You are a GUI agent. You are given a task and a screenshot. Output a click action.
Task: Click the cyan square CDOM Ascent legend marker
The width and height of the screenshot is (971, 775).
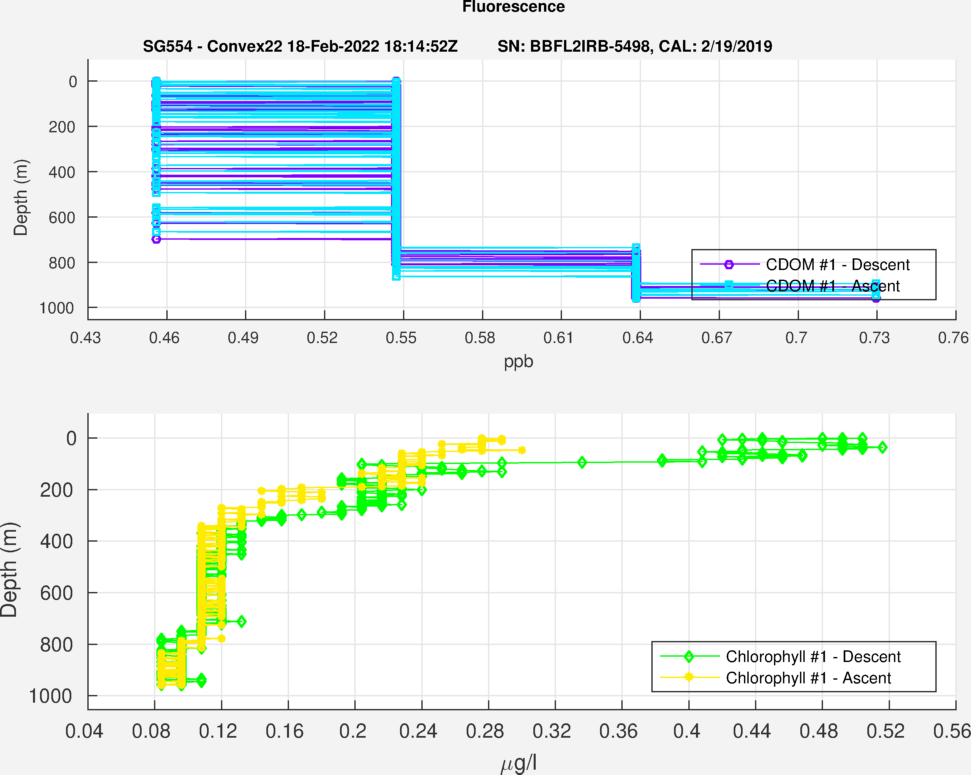729,286
